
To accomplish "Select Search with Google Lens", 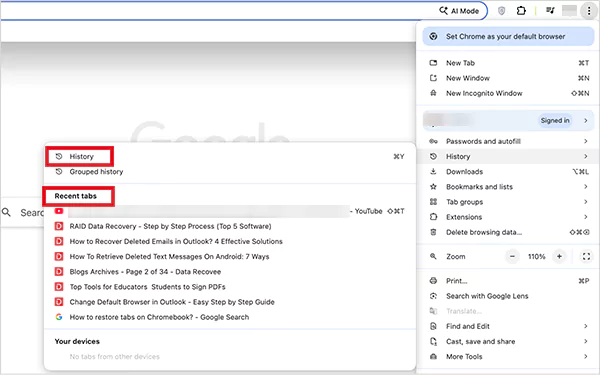I will point(508,296).
